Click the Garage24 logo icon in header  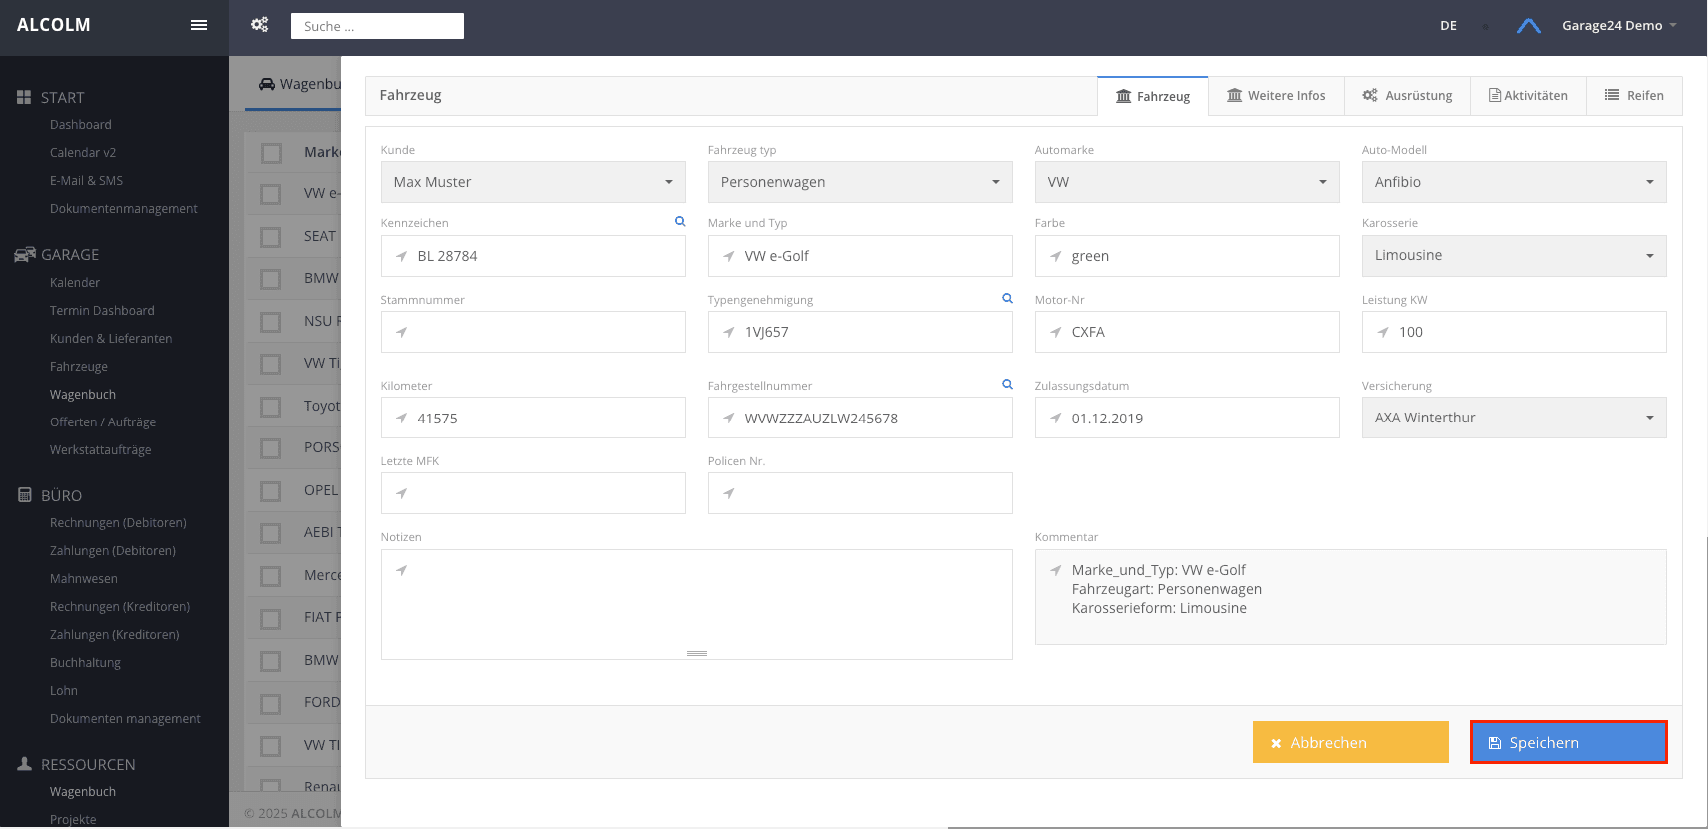[1528, 26]
